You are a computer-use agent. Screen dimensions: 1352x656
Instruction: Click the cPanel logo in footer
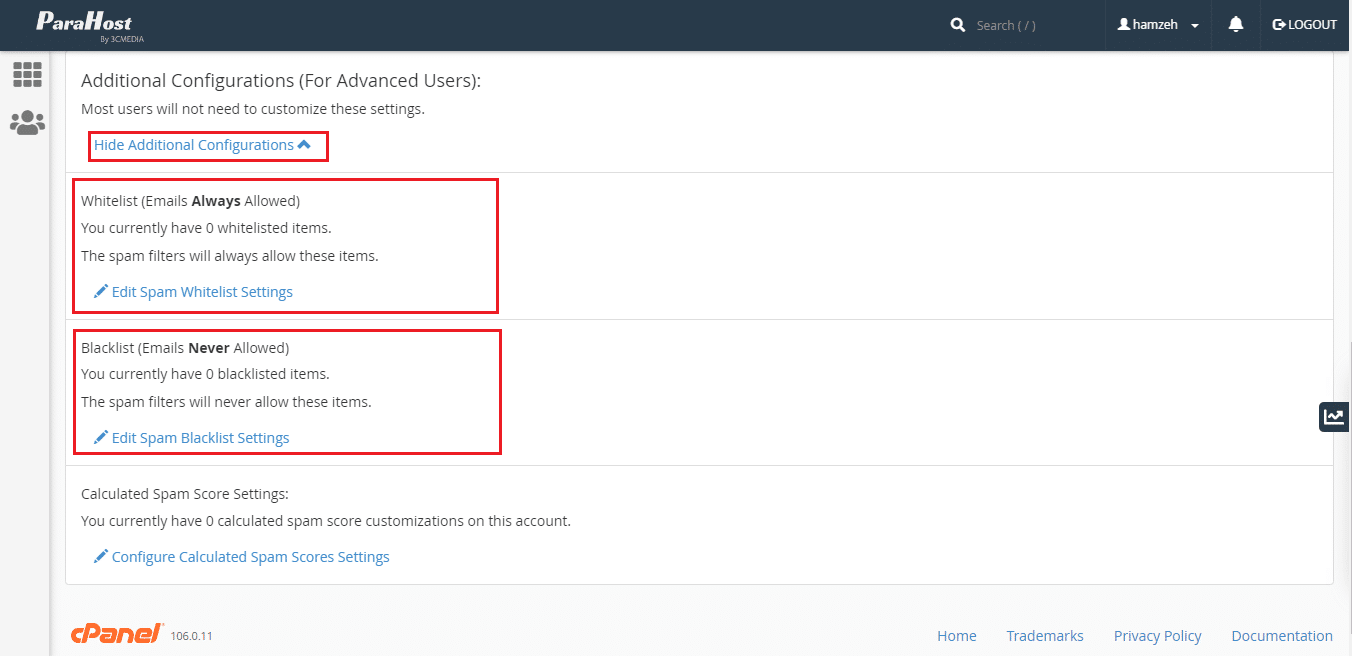(117, 634)
